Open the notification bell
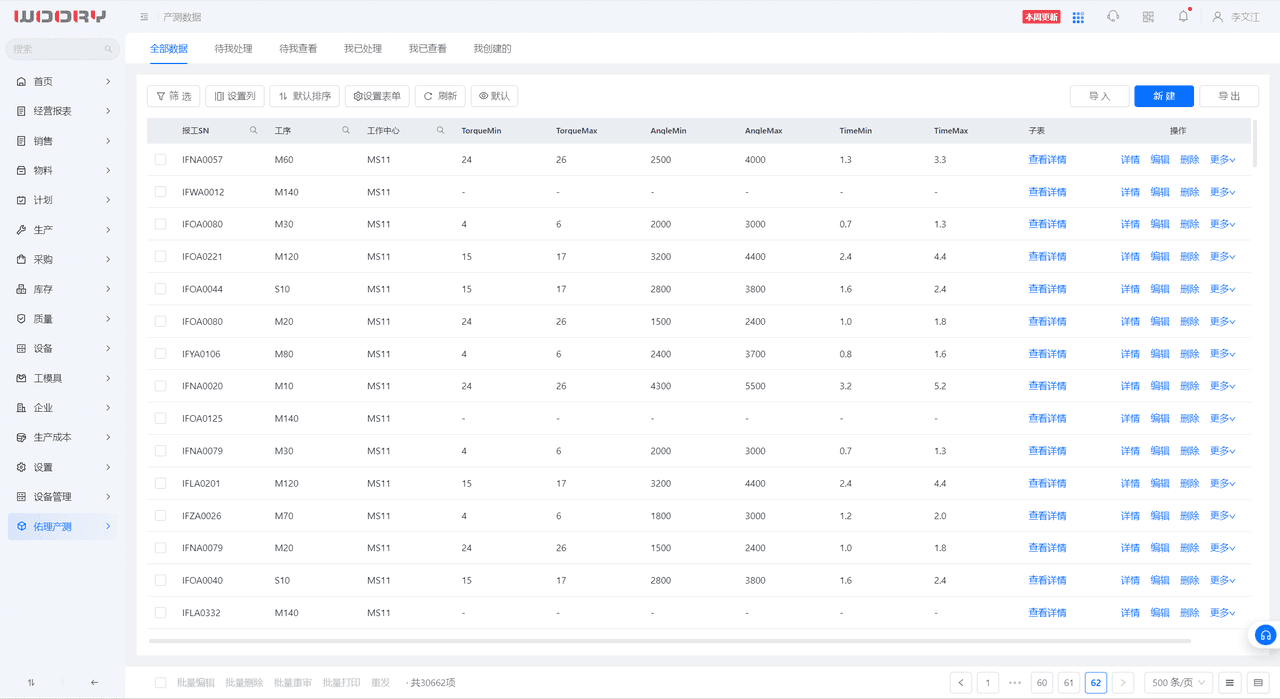Image resolution: width=1280 pixels, height=699 pixels. pyautogui.click(x=1183, y=16)
